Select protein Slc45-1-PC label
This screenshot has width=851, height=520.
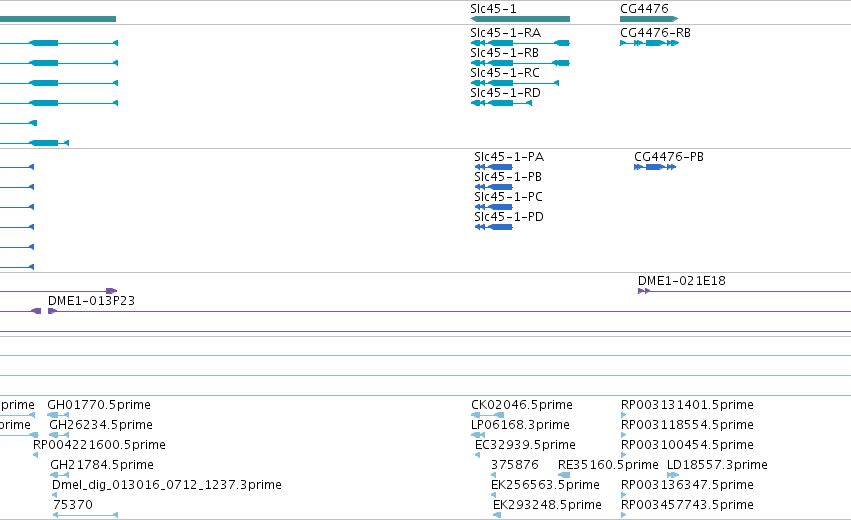tap(509, 197)
